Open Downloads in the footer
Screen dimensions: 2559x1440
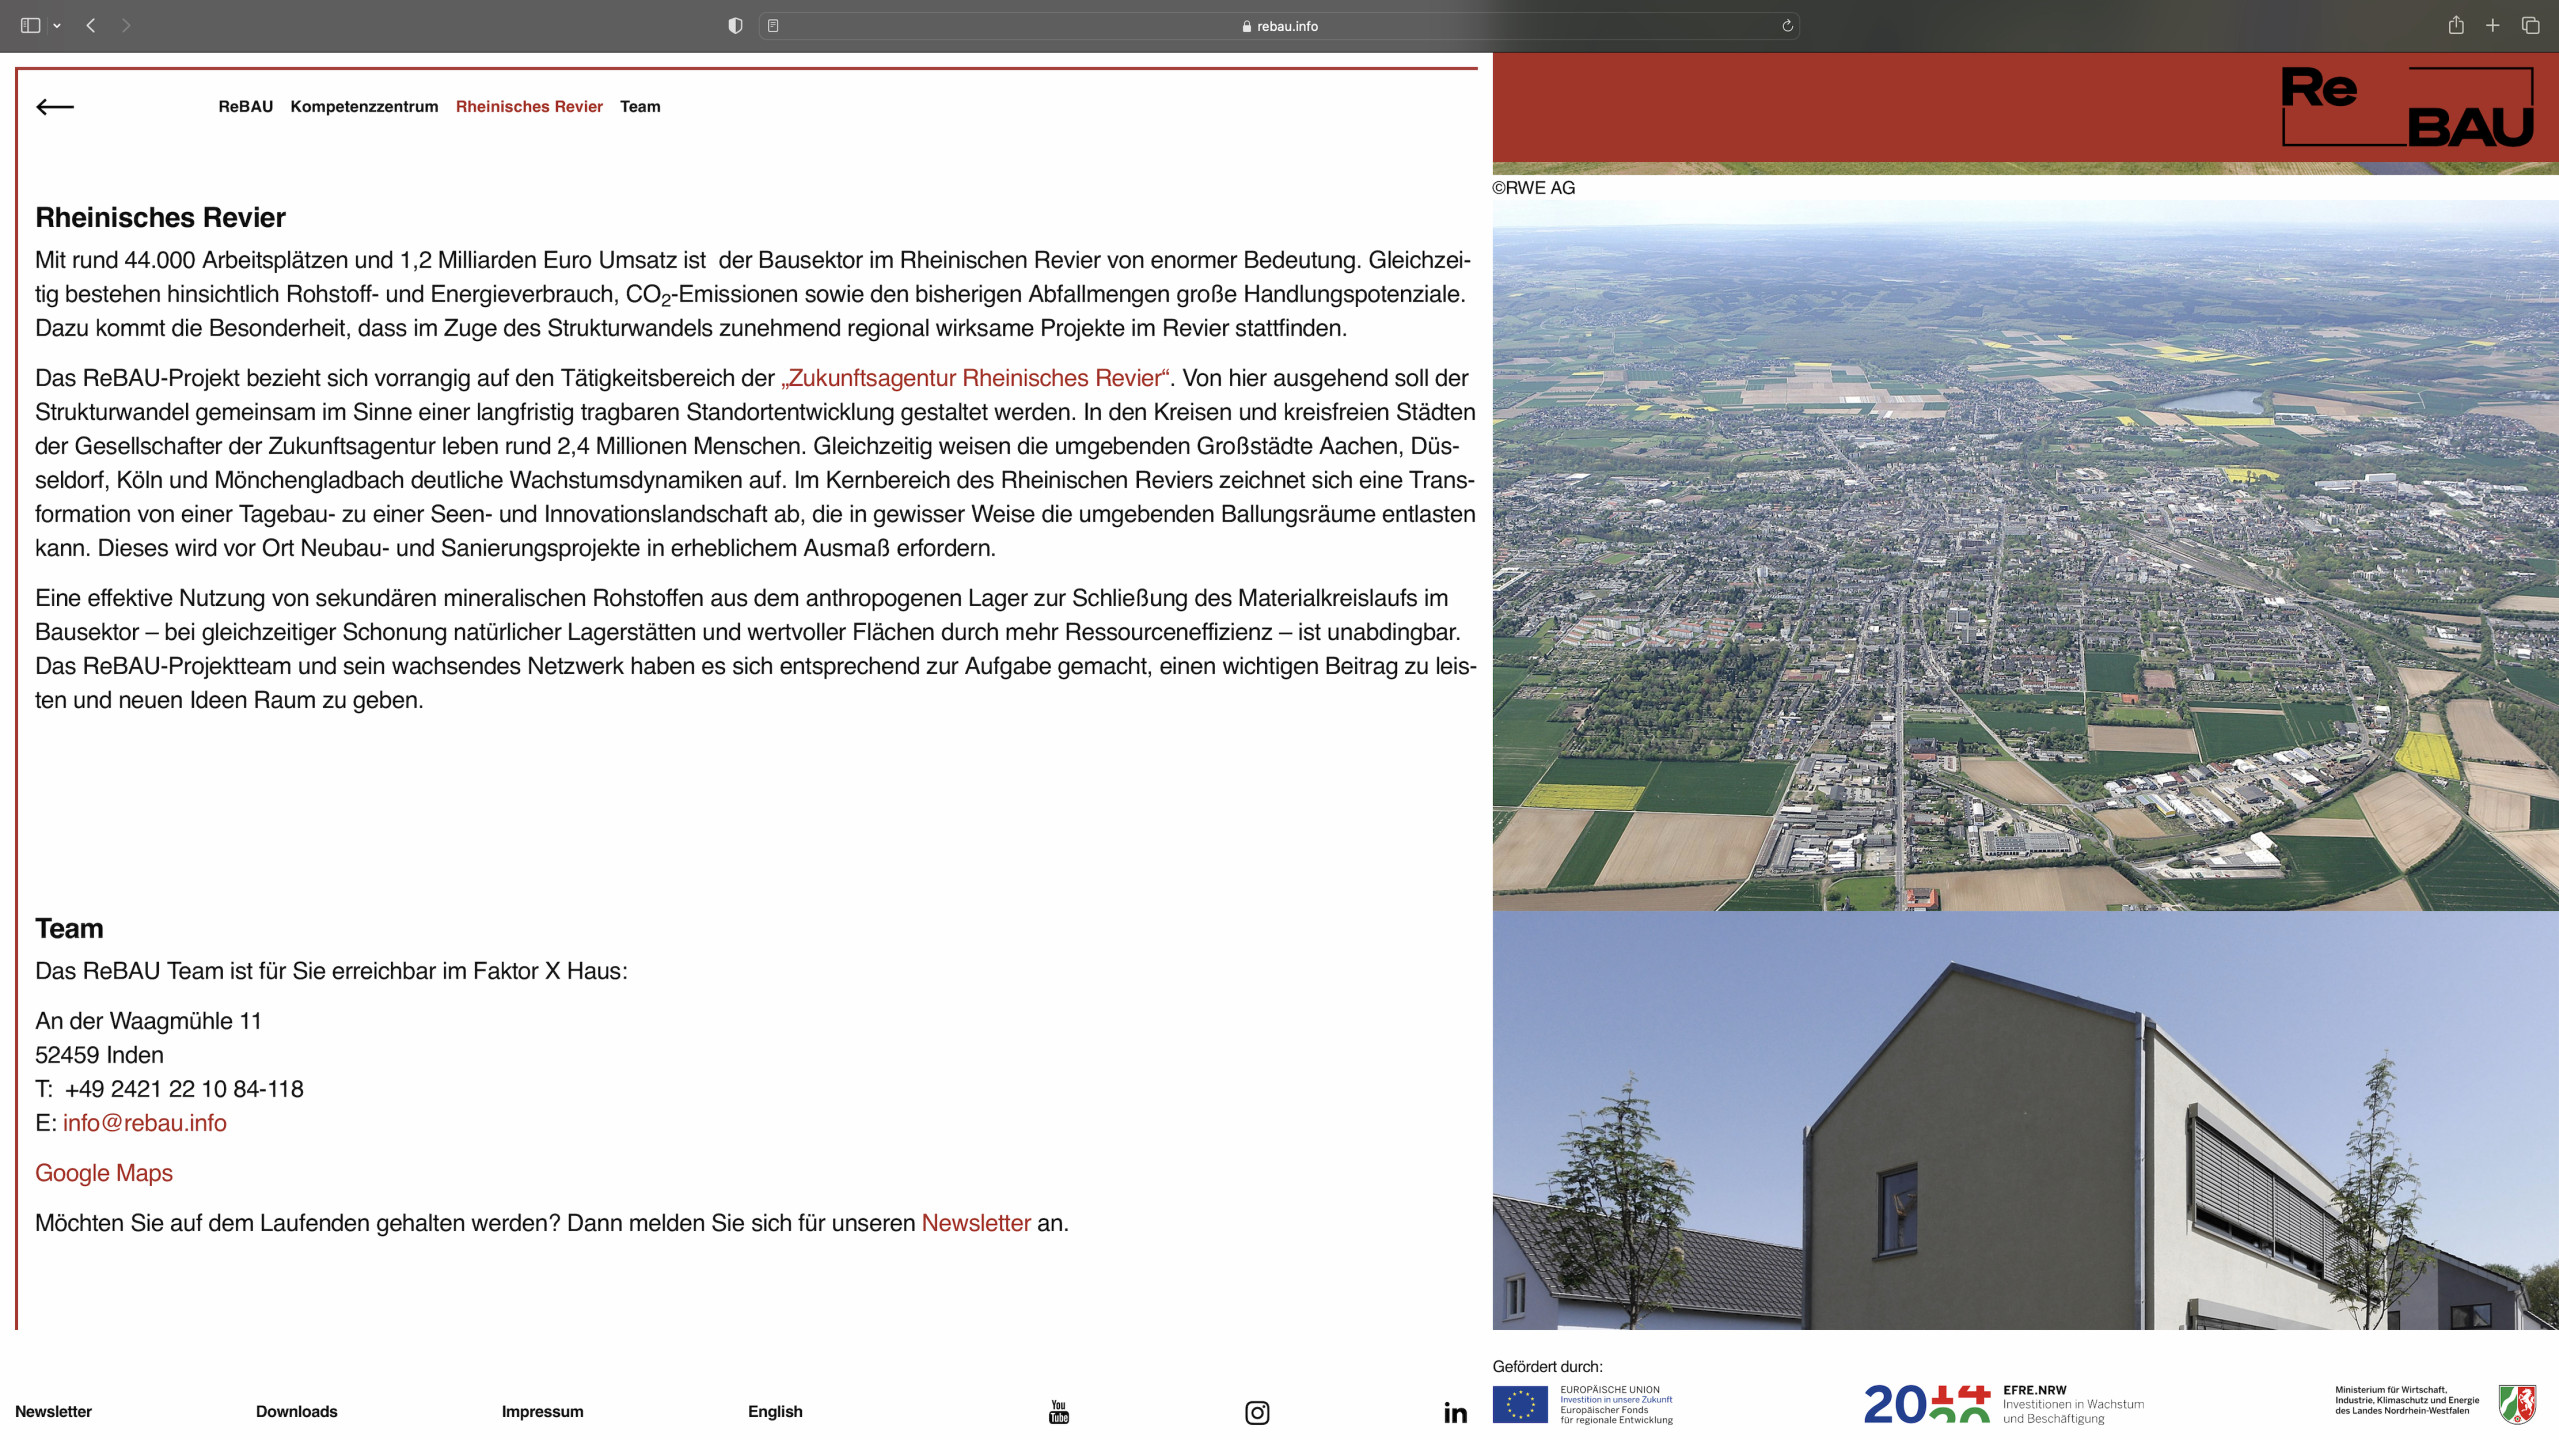point(297,1412)
